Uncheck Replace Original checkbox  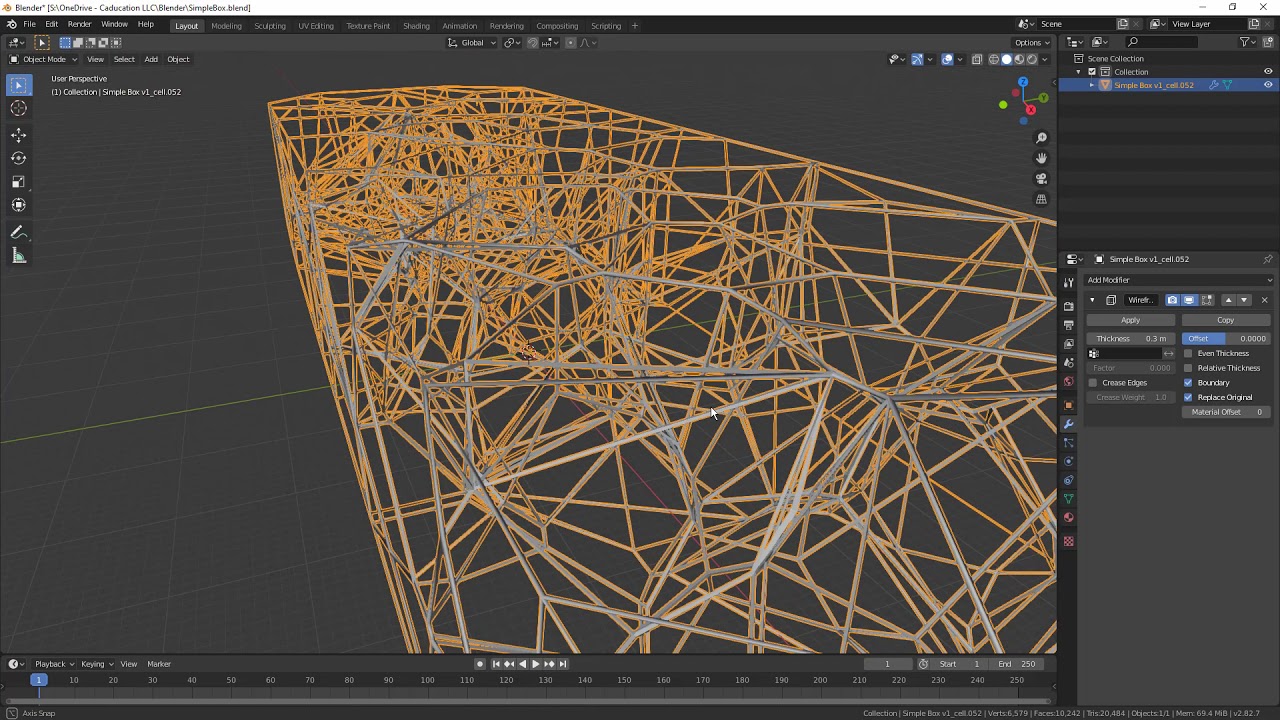coord(1188,397)
